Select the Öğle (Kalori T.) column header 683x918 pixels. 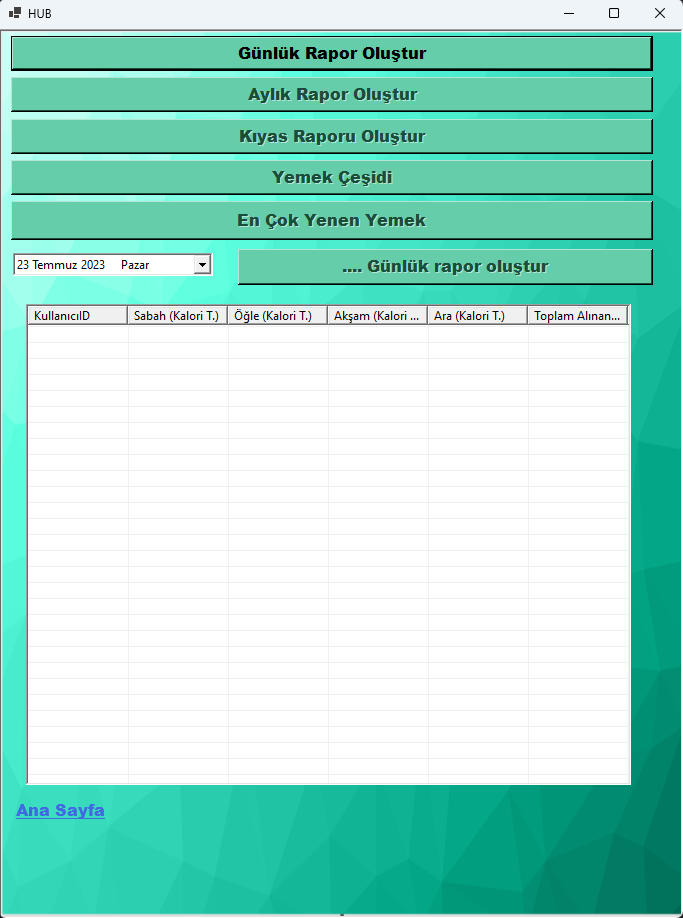tap(277, 316)
